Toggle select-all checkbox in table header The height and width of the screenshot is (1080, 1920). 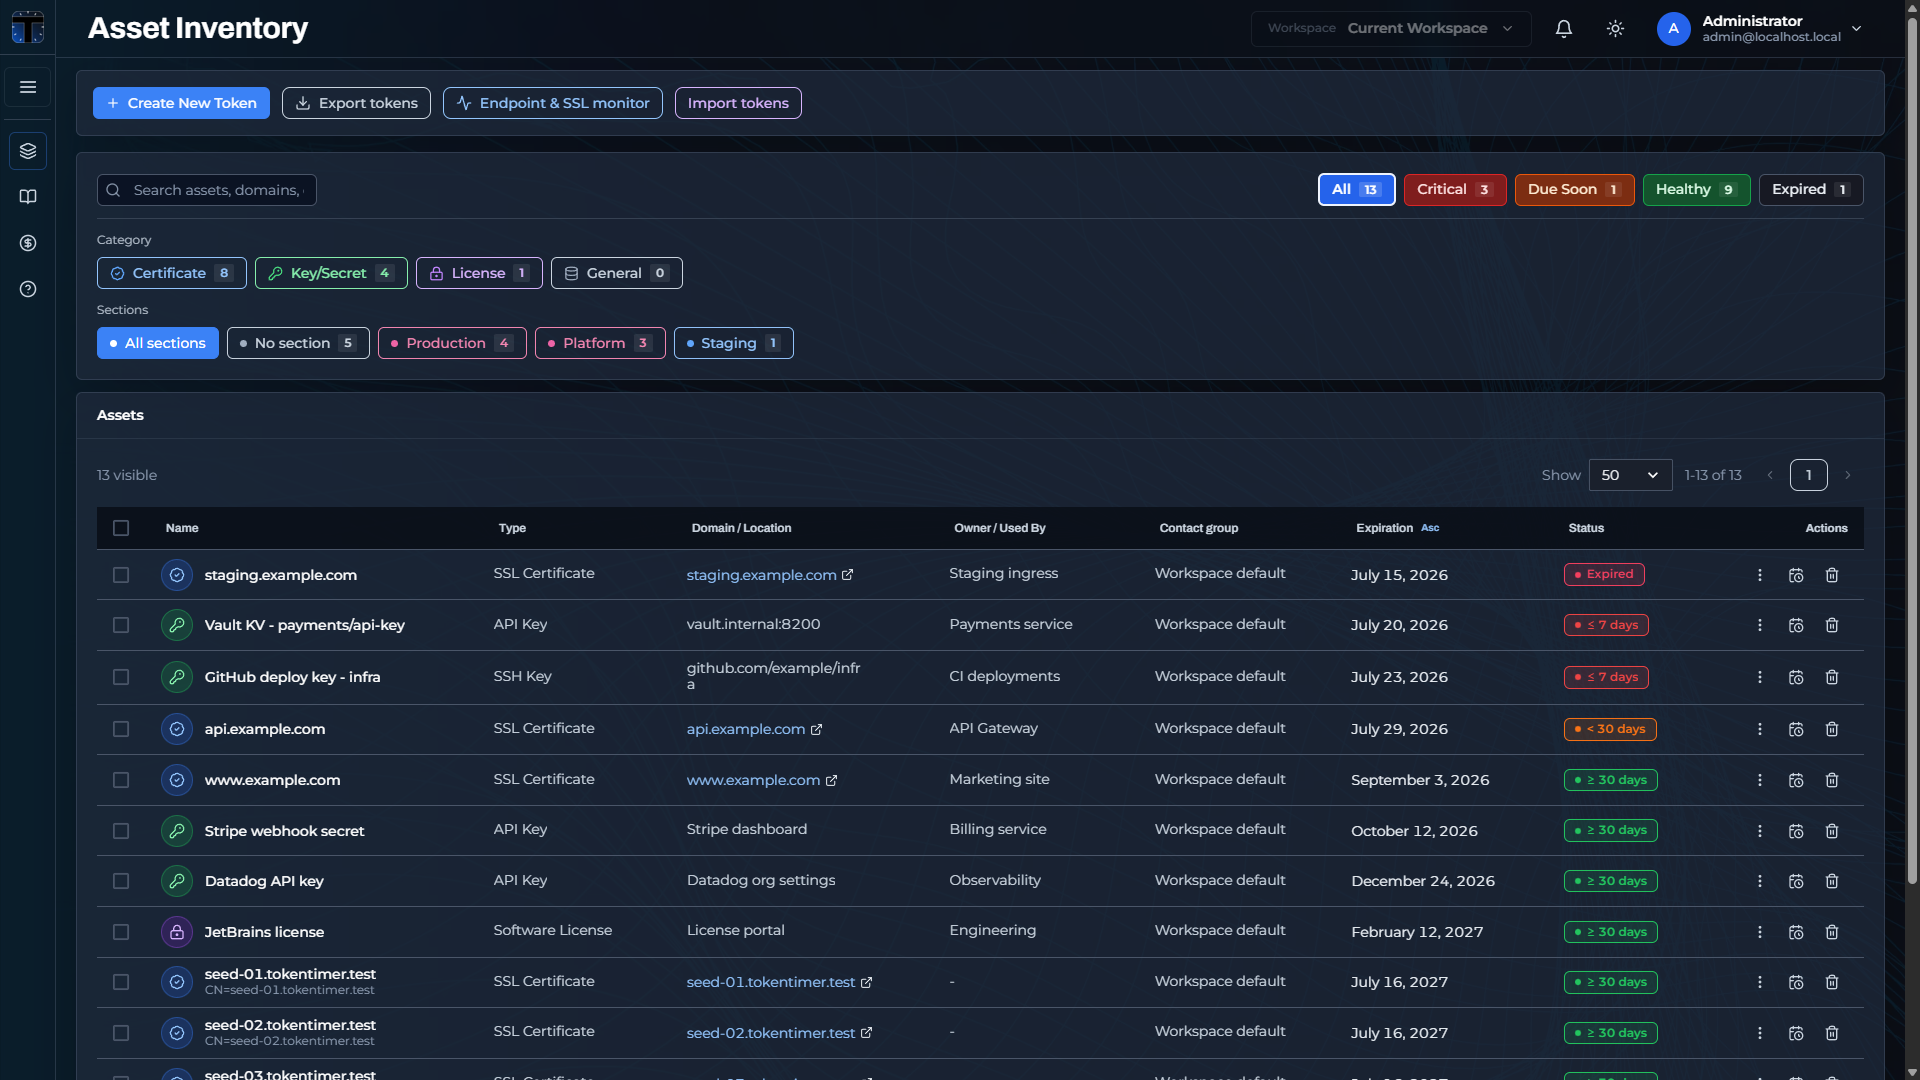[121, 528]
